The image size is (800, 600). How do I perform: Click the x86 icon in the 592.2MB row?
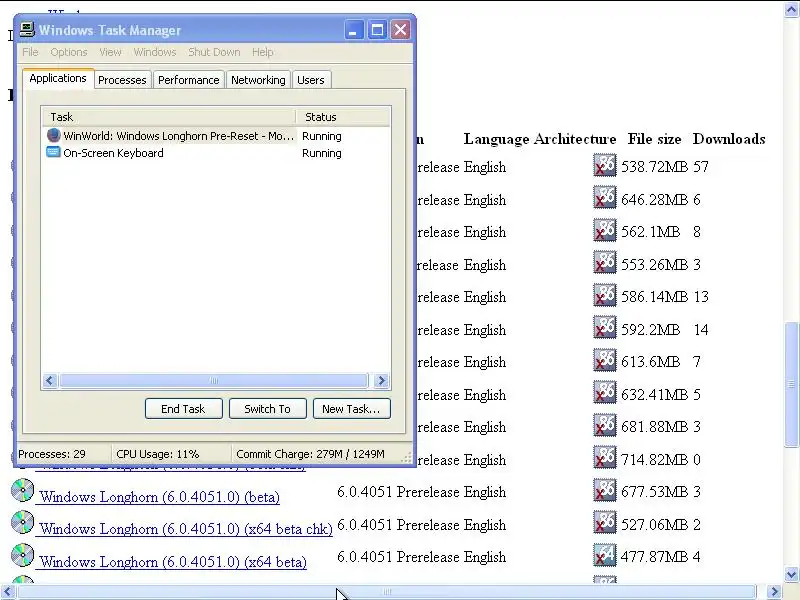click(605, 328)
